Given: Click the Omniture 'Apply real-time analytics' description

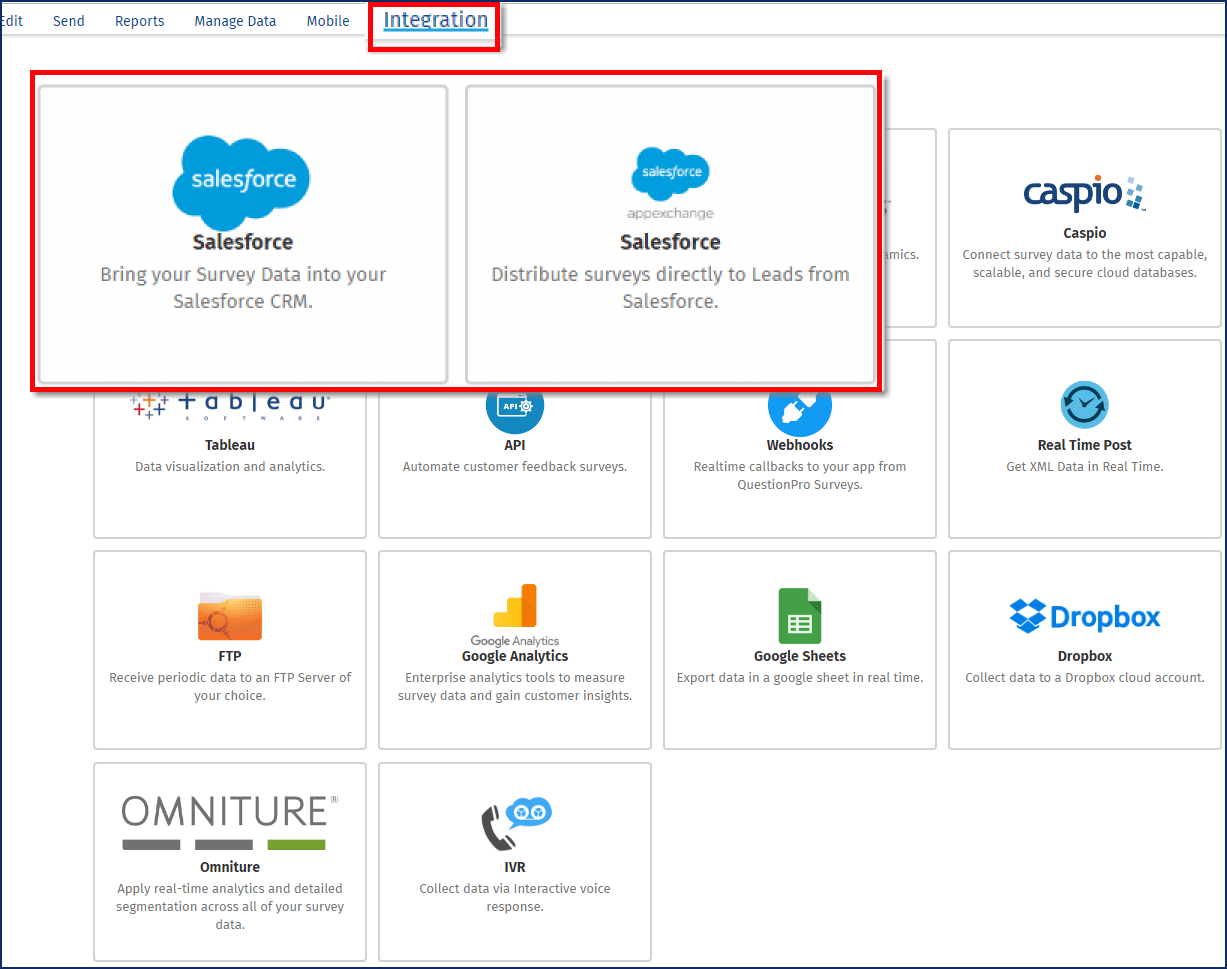Looking at the screenshot, I should click(x=230, y=907).
